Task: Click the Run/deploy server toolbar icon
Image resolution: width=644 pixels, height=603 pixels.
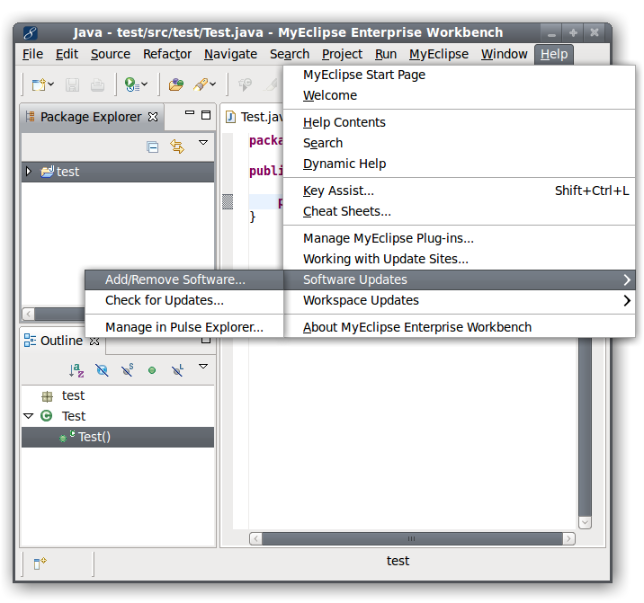Action: (131, 85)
